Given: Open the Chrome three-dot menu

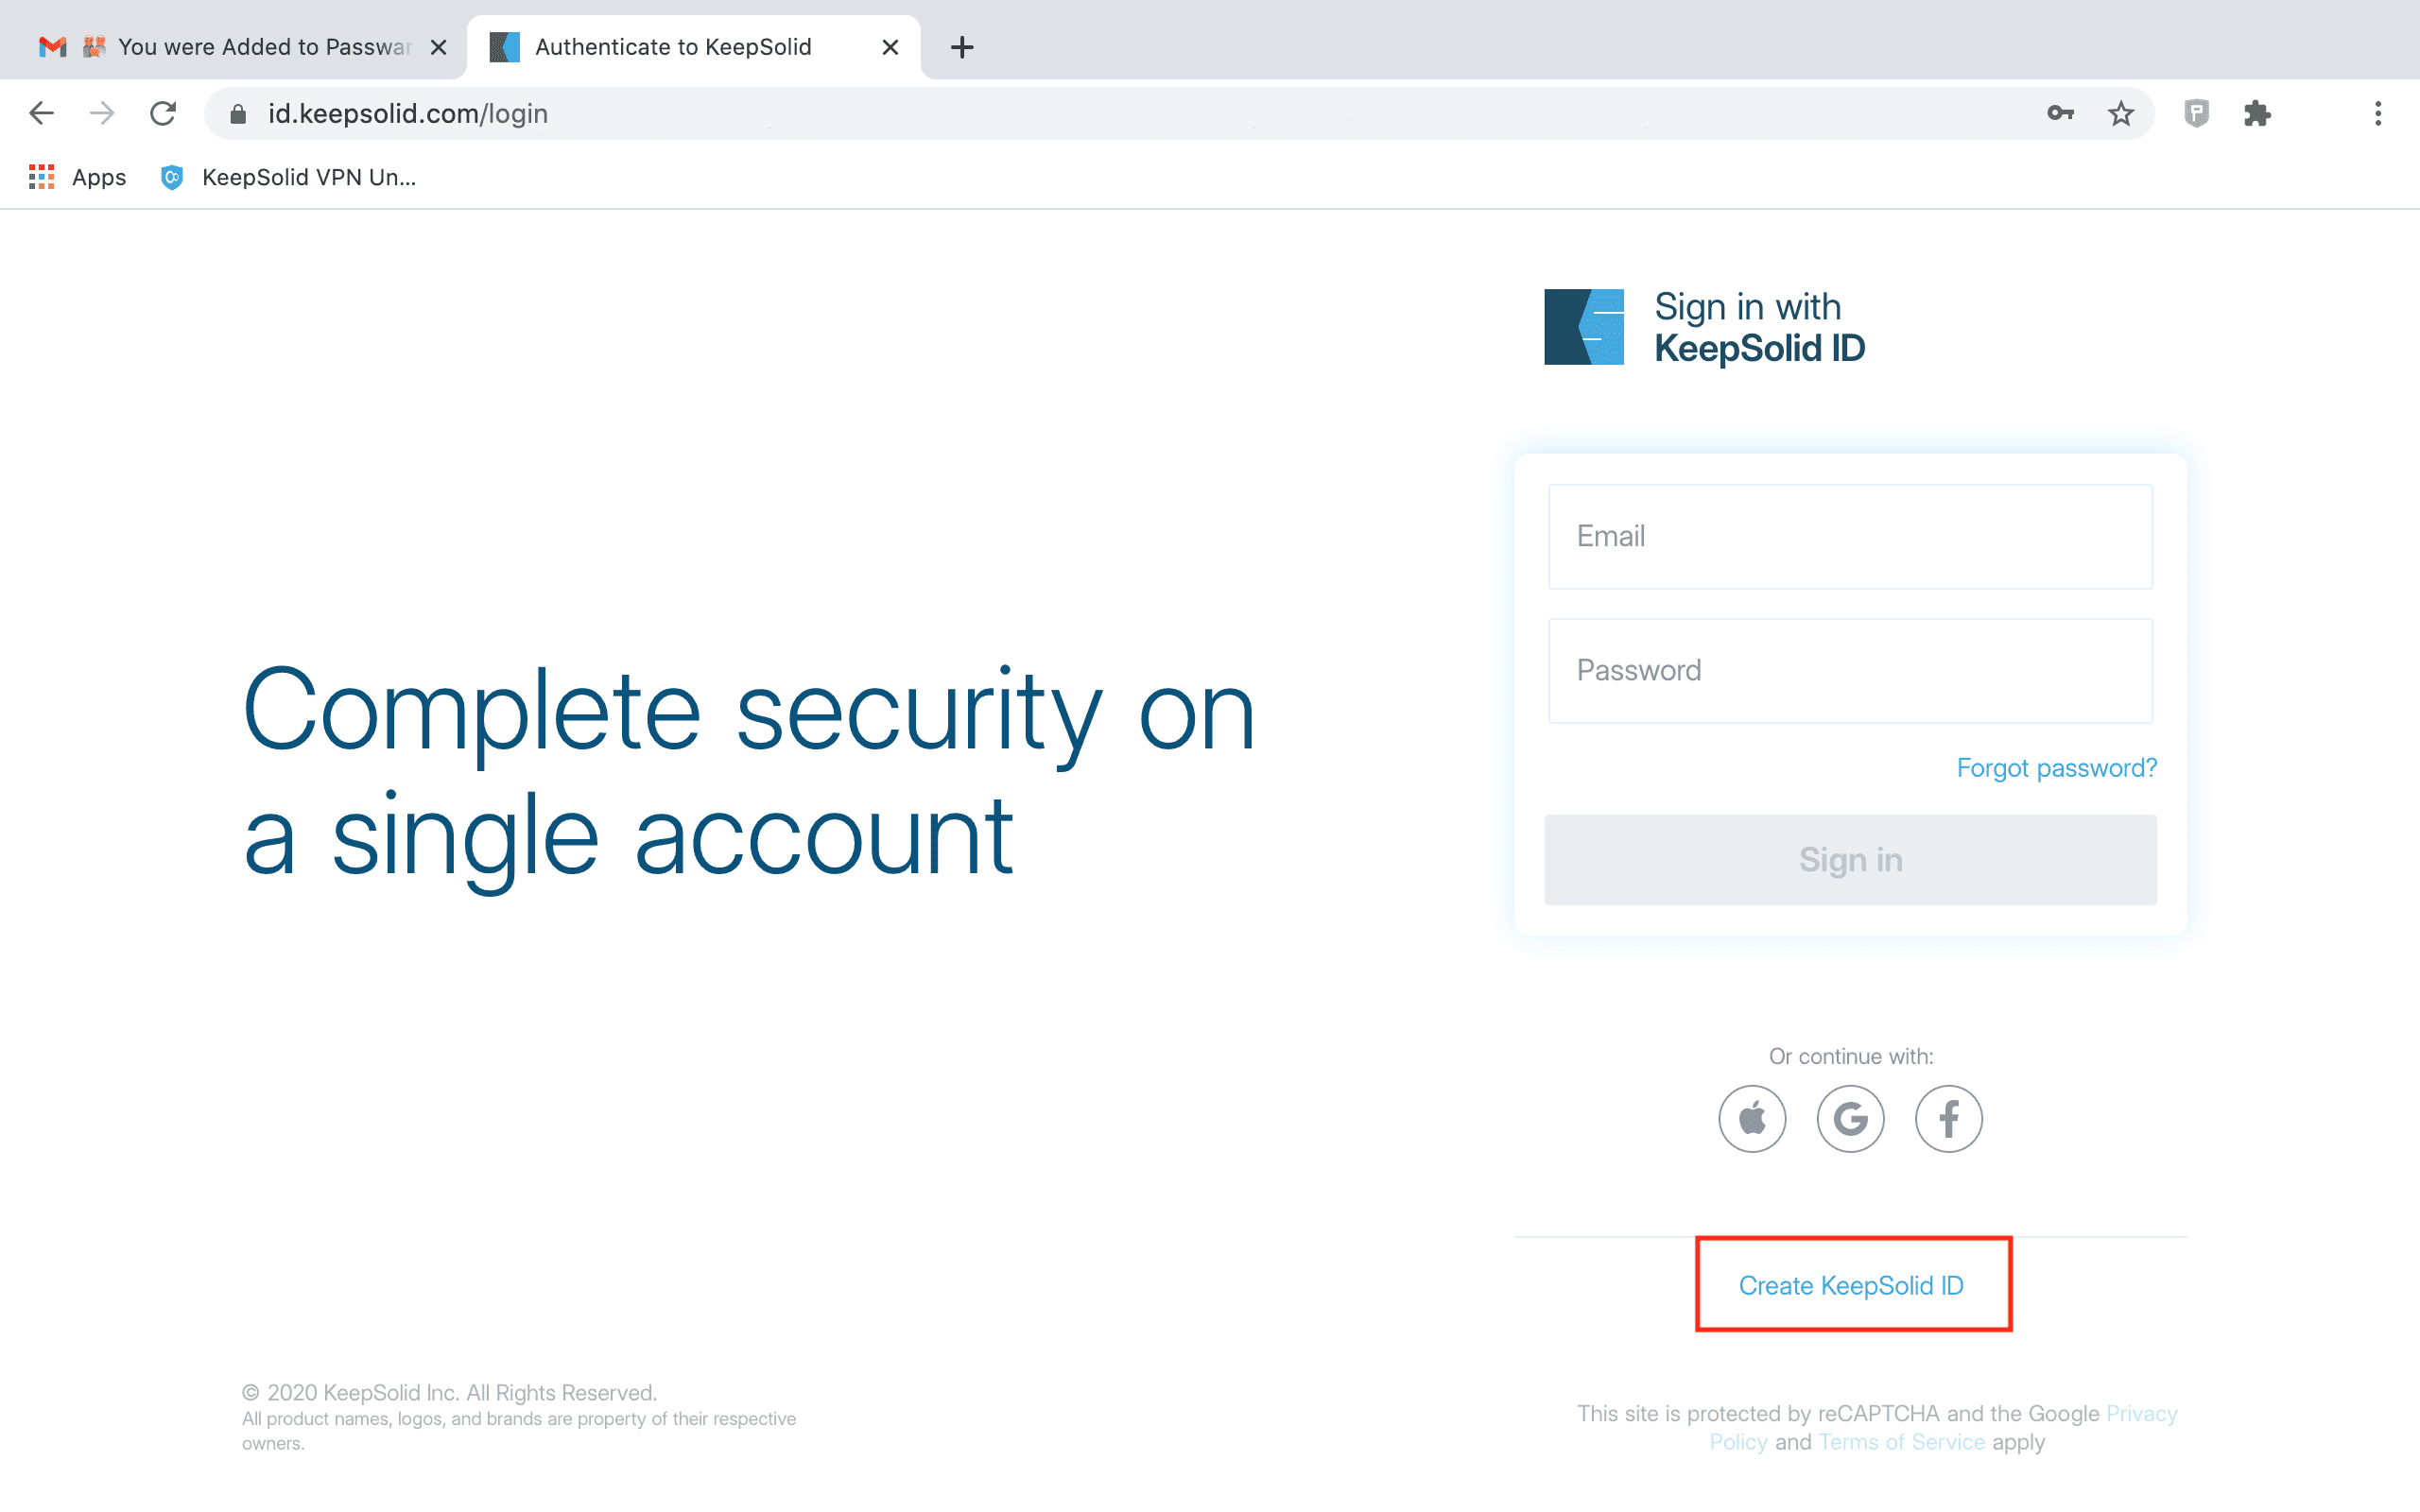Looking at the screenshot, I should click(2378, 114).
